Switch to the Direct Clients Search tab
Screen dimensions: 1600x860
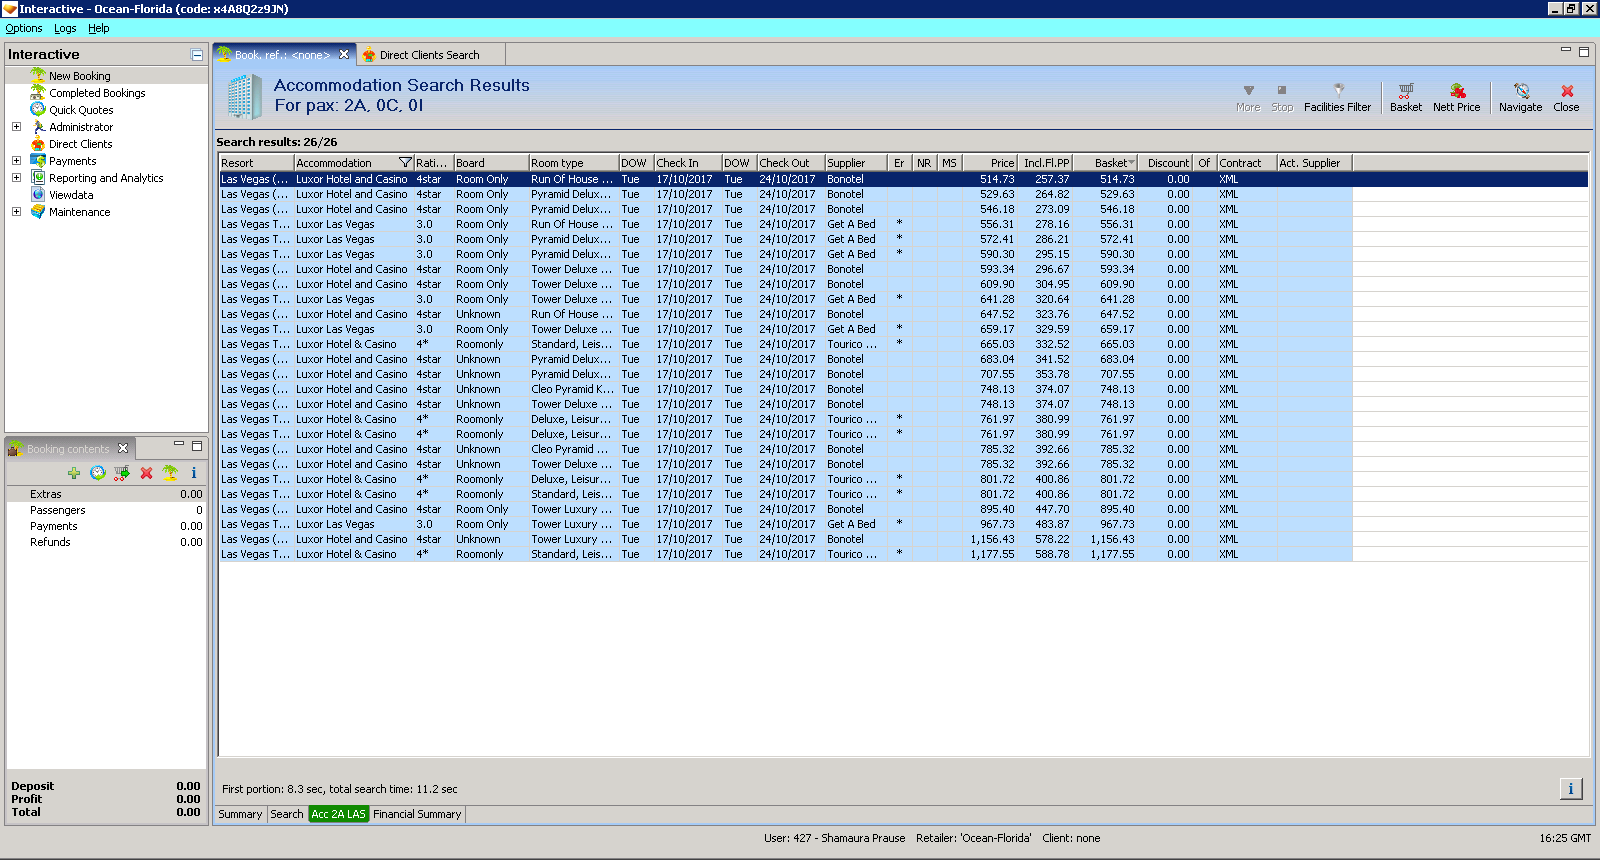(x=428, y=55)
